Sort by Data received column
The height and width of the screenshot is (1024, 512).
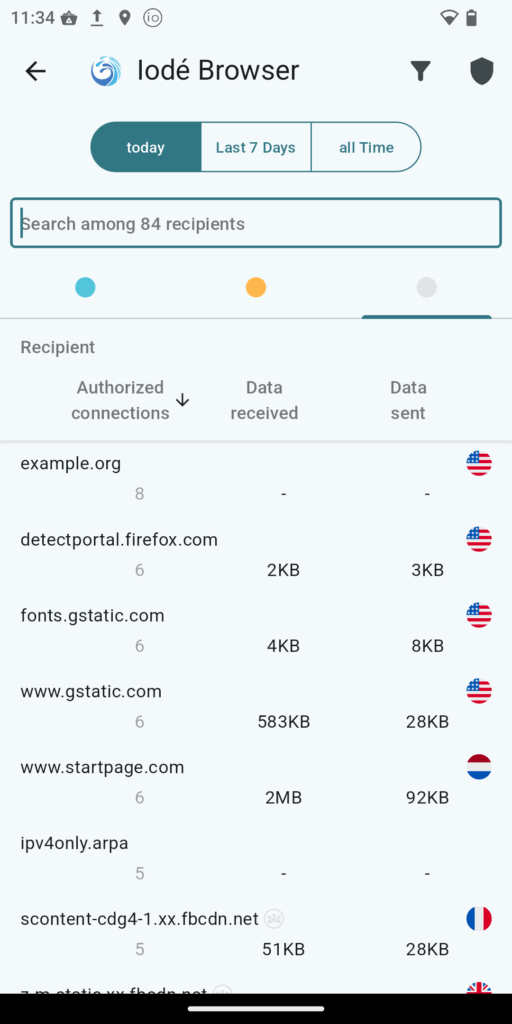[264, 400]
